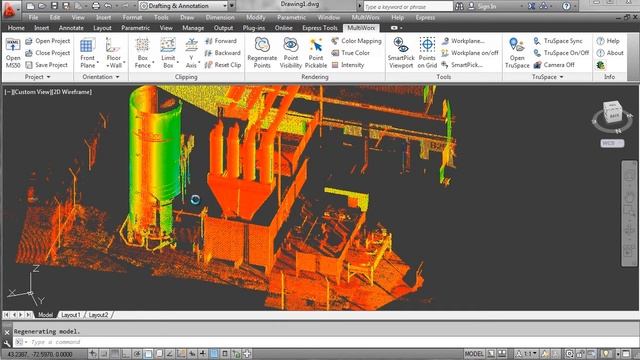Screen dimensions: 640x360
Task: Select the Front Plane orientation tool
Action: 87,53
